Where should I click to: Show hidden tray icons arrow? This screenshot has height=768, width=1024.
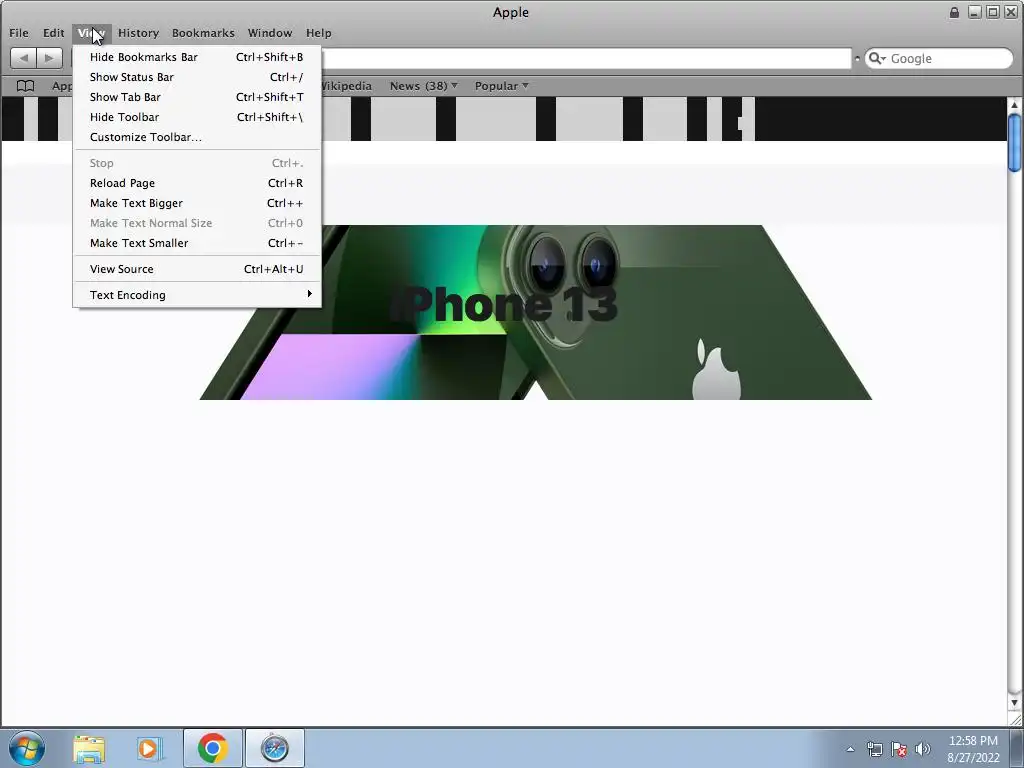coord(850,749)
